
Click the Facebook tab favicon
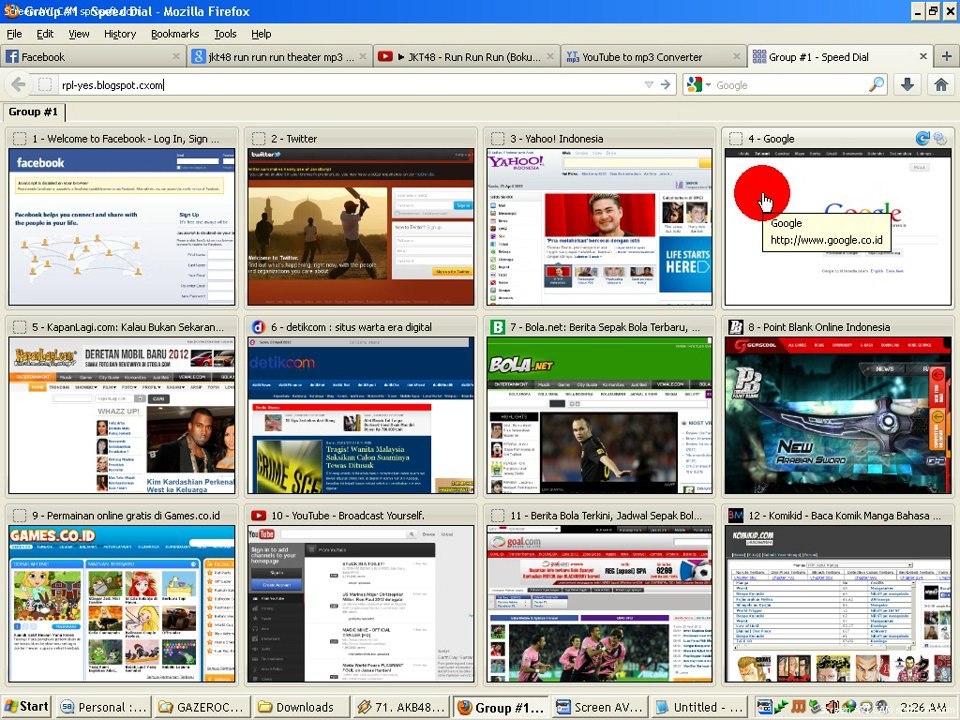coord(12,57)
